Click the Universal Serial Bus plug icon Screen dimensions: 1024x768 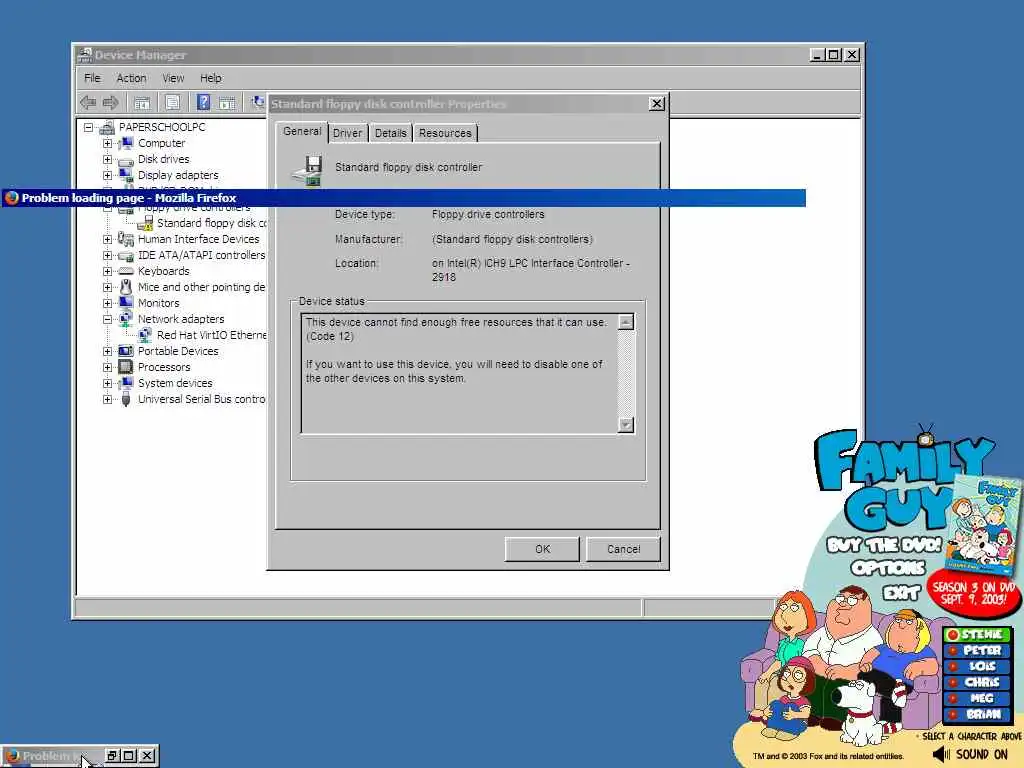tap(126, 399)
